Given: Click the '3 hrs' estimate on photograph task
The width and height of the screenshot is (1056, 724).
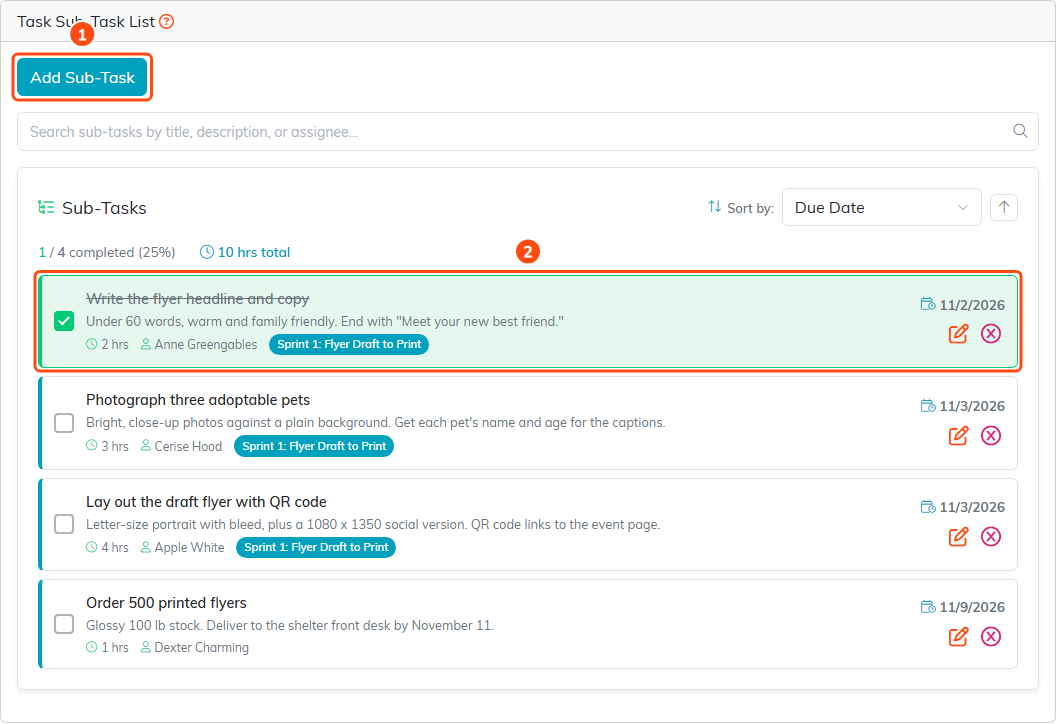Looking at the screenshot, I should click(115, 446).
